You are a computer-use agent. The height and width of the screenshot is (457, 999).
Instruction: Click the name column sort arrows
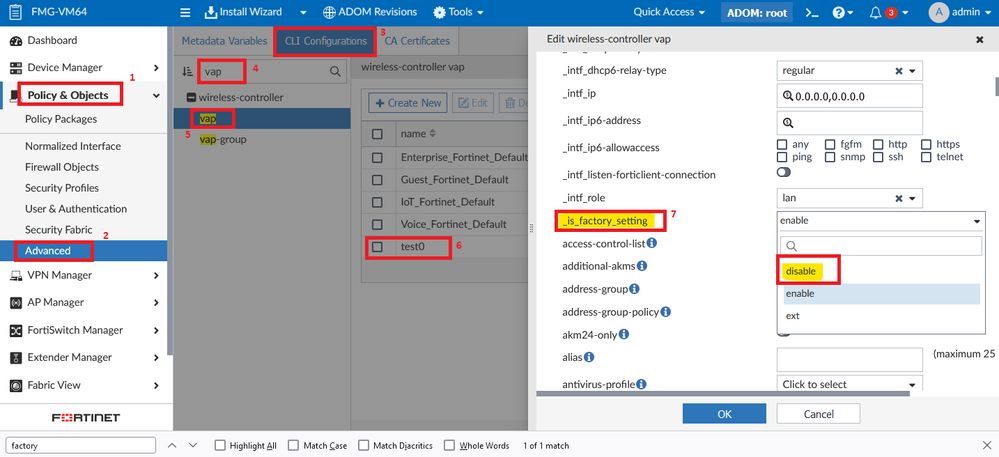point(433,134)
